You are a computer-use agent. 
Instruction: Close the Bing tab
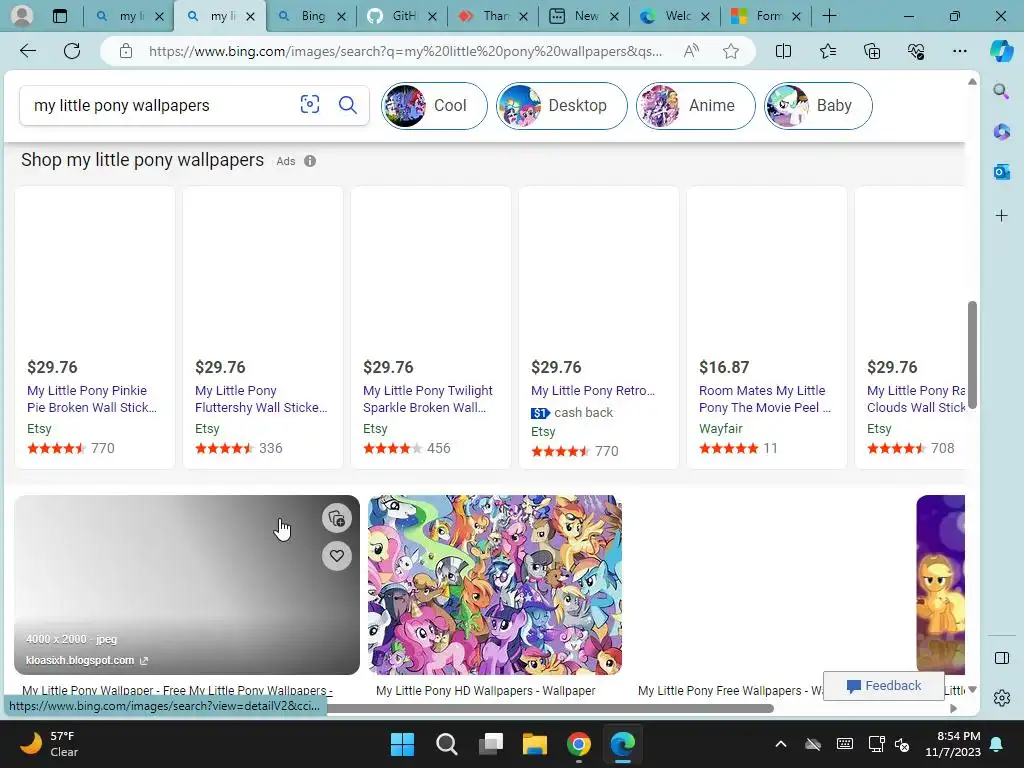341,16
